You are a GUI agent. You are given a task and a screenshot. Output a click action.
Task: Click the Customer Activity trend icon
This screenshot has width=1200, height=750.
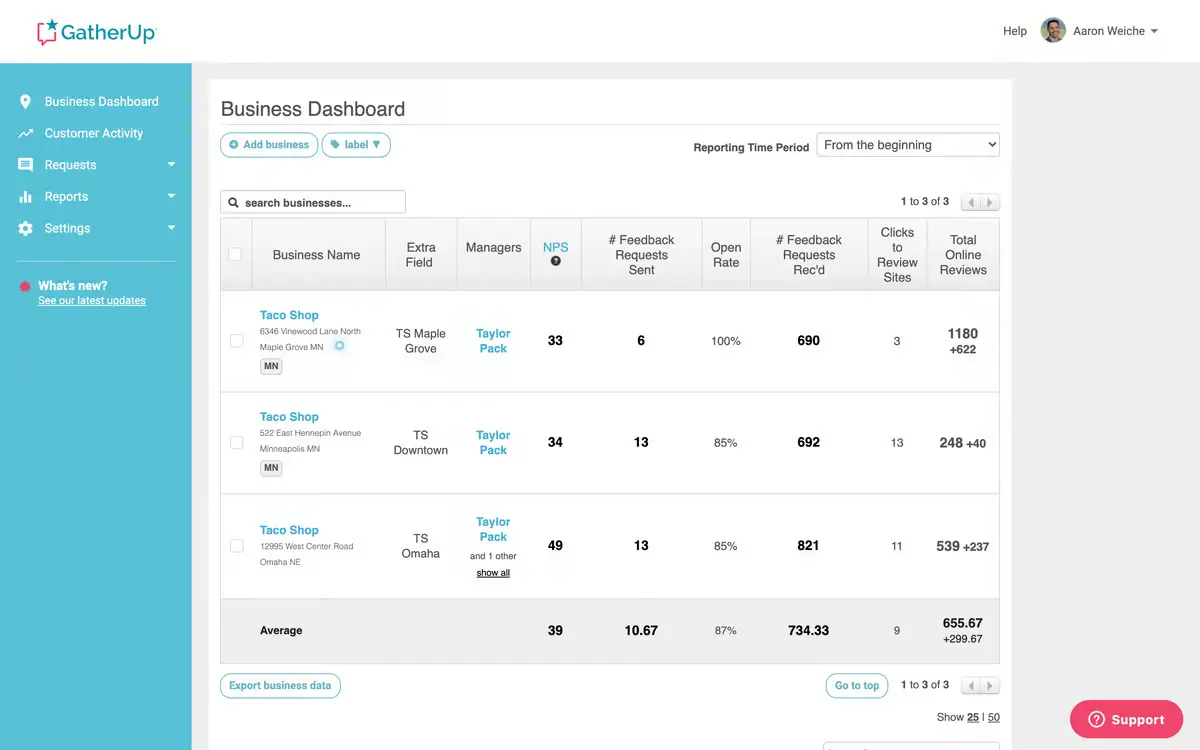point(26,133)
